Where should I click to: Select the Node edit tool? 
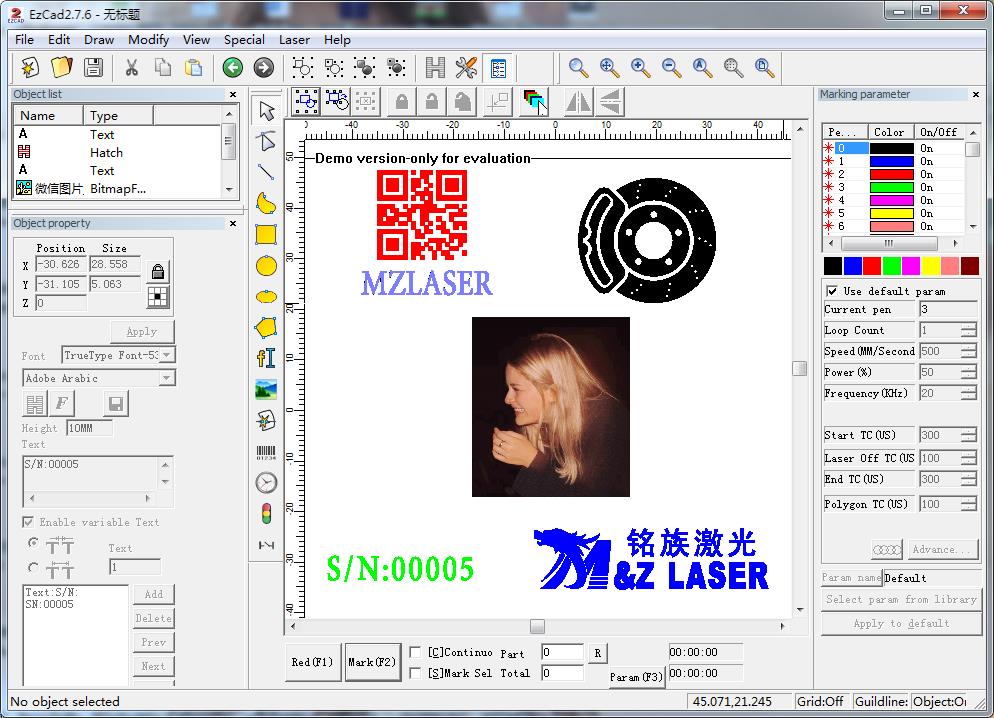(x=266, y=141)
